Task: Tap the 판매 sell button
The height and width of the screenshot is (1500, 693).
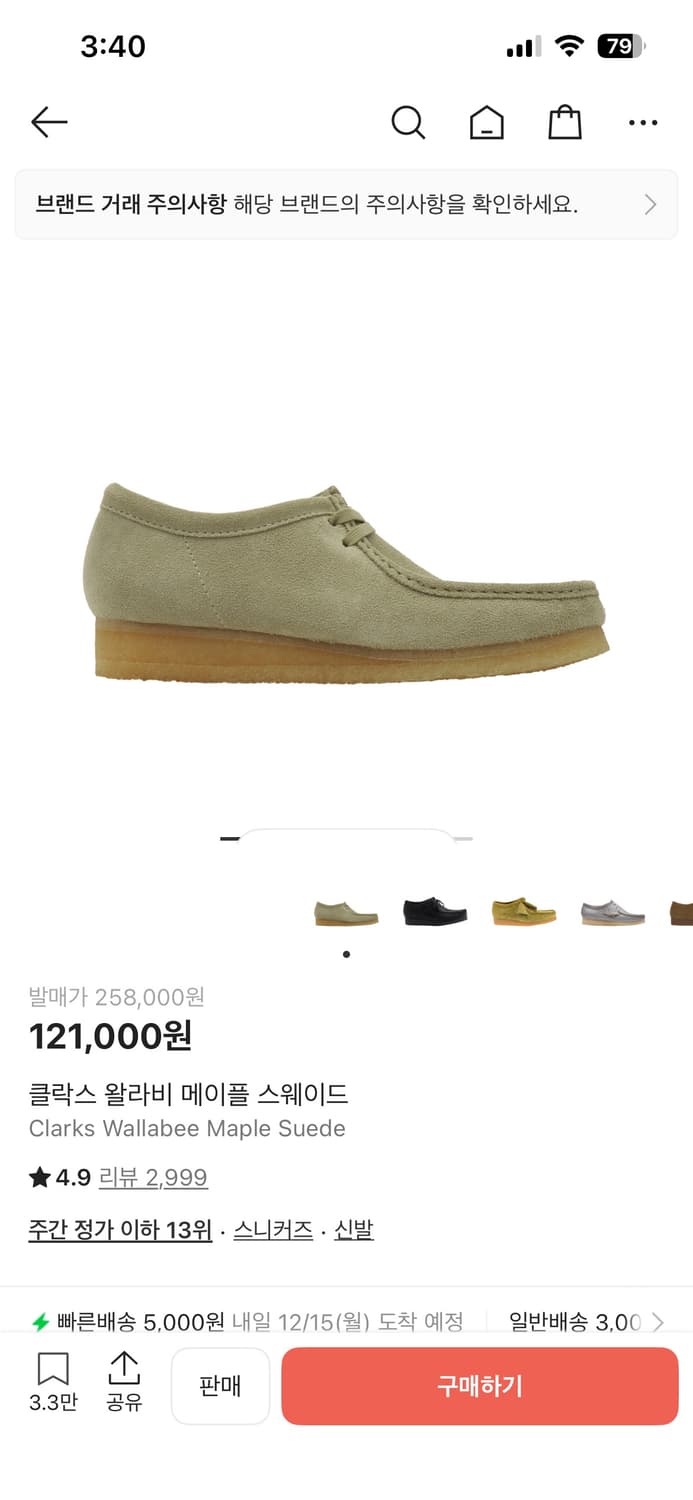Action: (x=220, y=1386)
